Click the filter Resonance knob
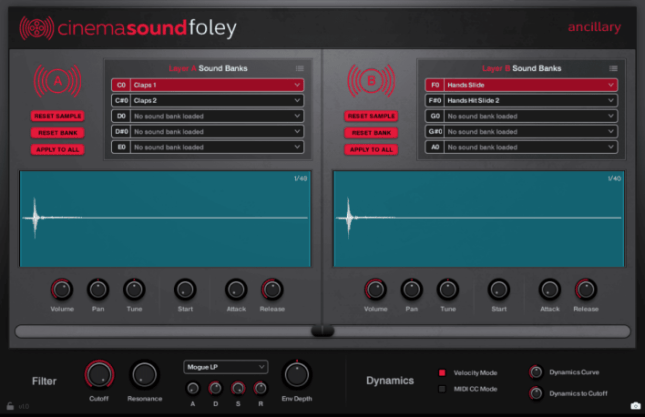The width and height of the screenshot is (645, 417). click(x=144, y=375)
